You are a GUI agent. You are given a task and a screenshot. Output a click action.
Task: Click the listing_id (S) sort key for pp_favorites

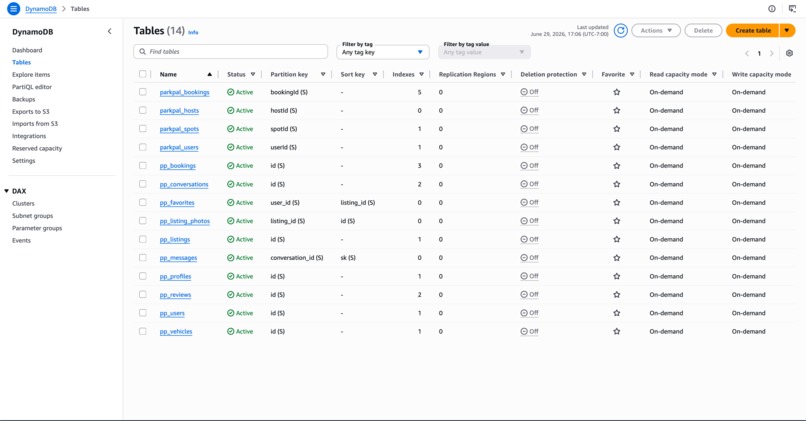tap(358, 203)
